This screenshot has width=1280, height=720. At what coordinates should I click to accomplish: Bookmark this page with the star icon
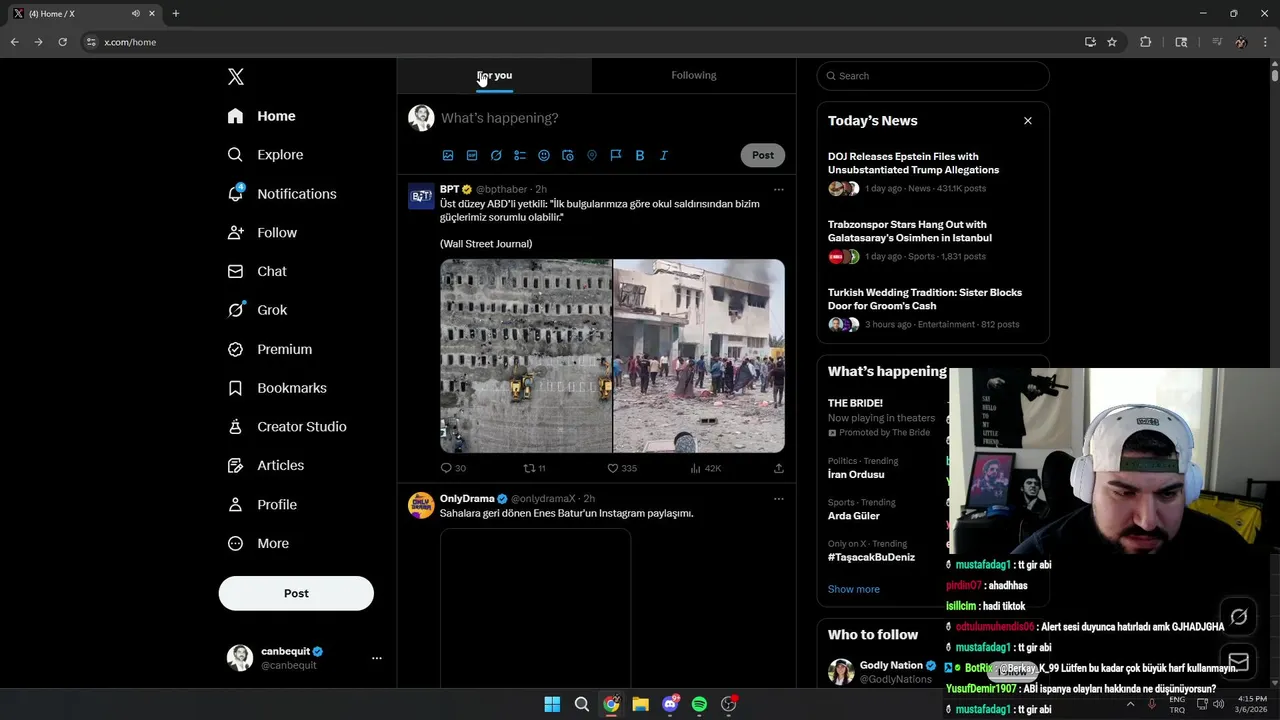[x=1112, y=42]
